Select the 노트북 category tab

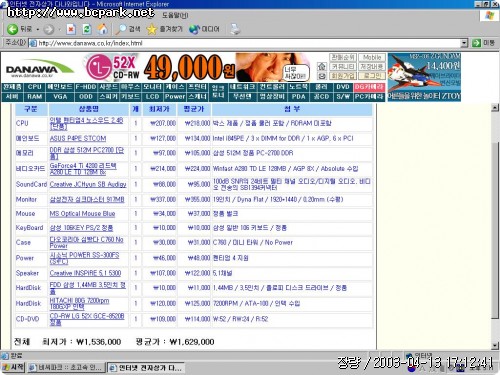[298, 87]
